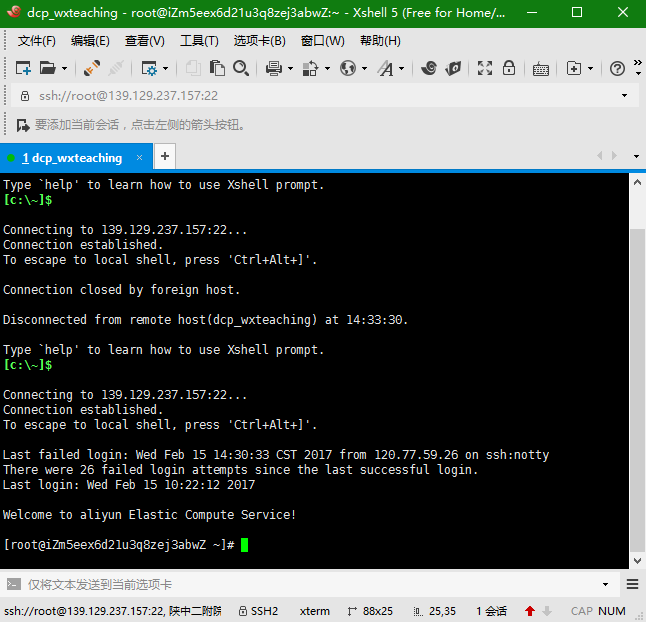The width and height of the screenshot is (646, 622).
Task: Open the 文件(F) menu
Action: (x=37, y=41)
